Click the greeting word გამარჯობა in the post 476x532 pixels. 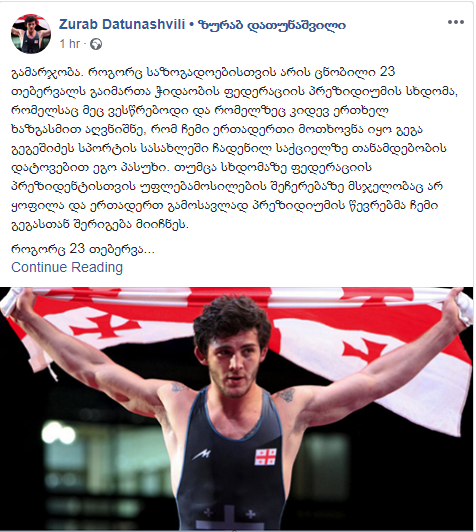coord(46,72)
